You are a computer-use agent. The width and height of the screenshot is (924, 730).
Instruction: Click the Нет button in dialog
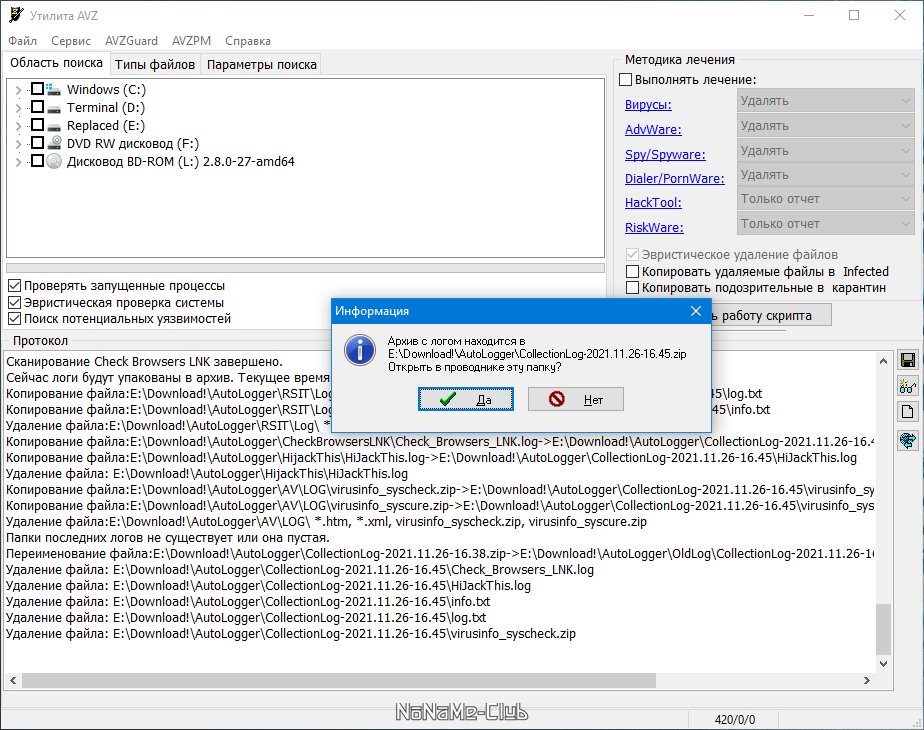click(575, 399)
